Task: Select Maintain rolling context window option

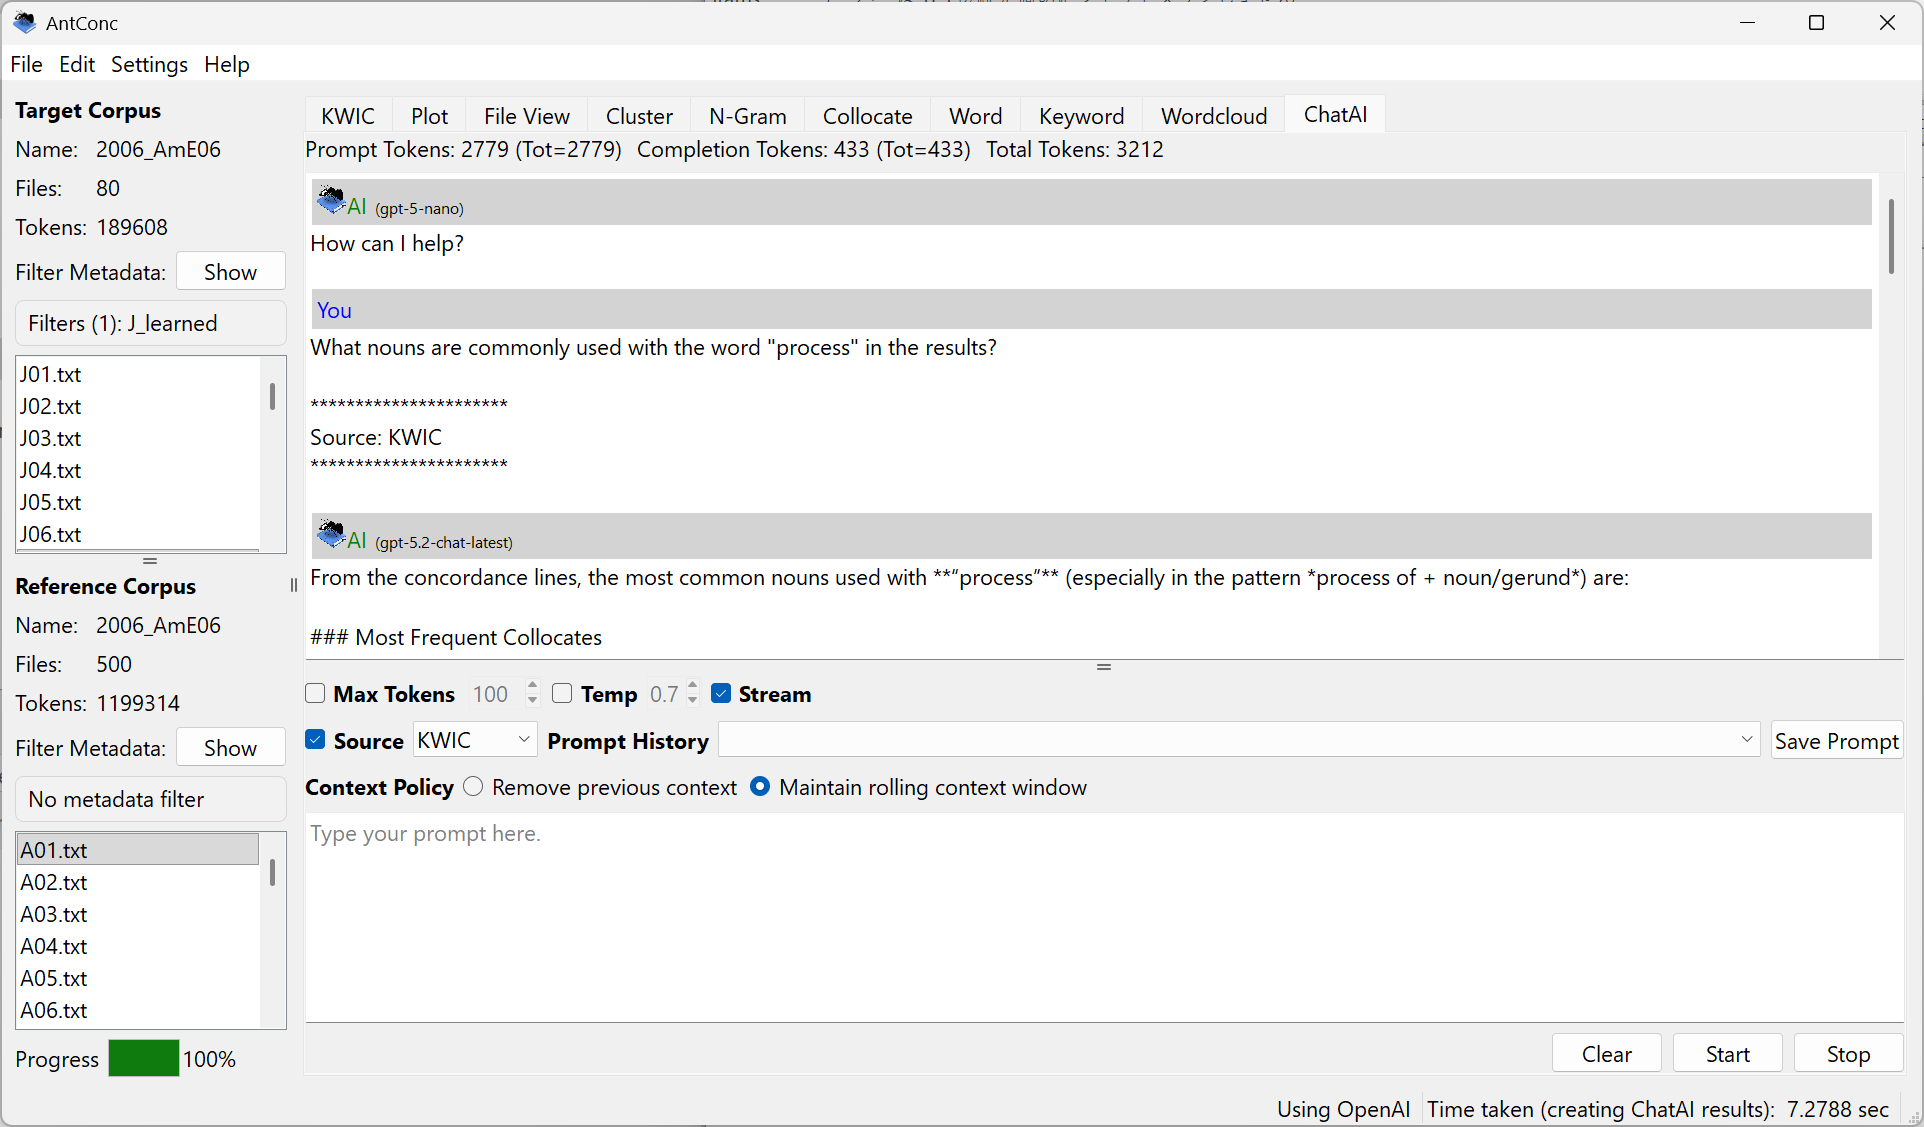Action: [760, 787]
